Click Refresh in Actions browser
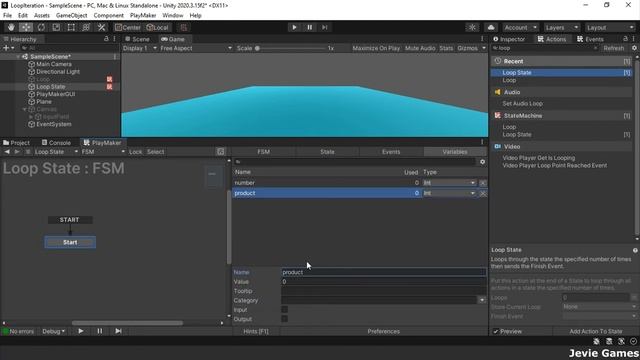Screen dimensions: 640x360 (x=613, y=48)
